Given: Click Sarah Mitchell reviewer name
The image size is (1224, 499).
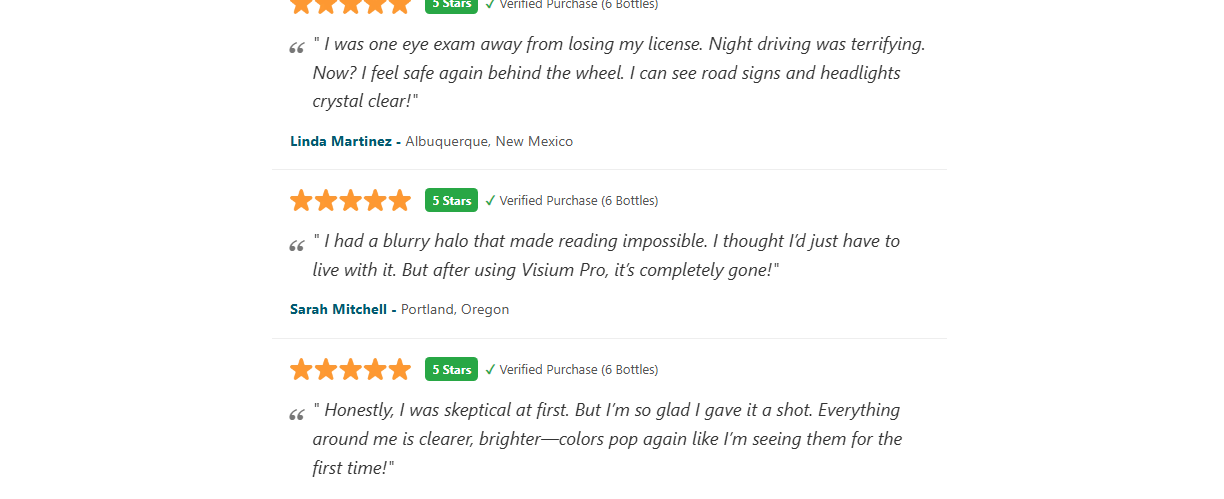Looking at the screenshot, I should tap(338, 310).
